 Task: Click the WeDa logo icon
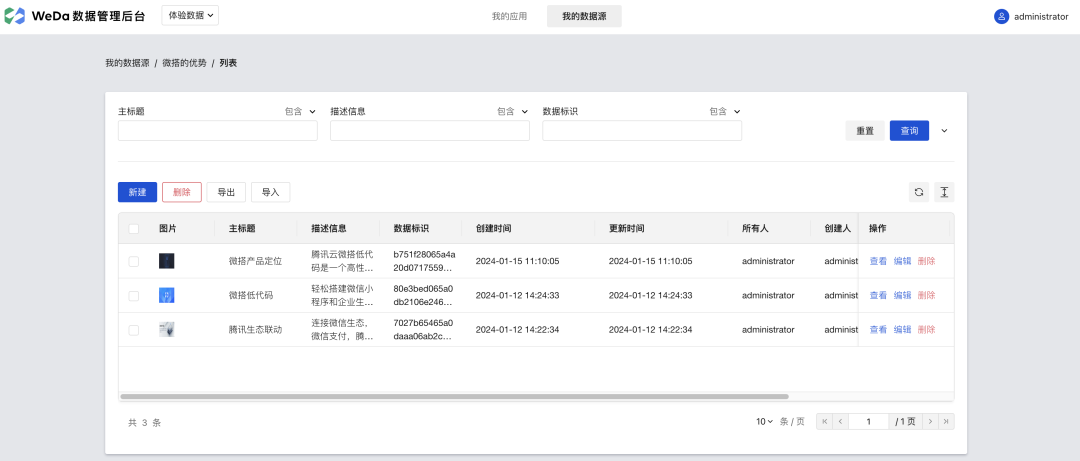pos(14,16)
